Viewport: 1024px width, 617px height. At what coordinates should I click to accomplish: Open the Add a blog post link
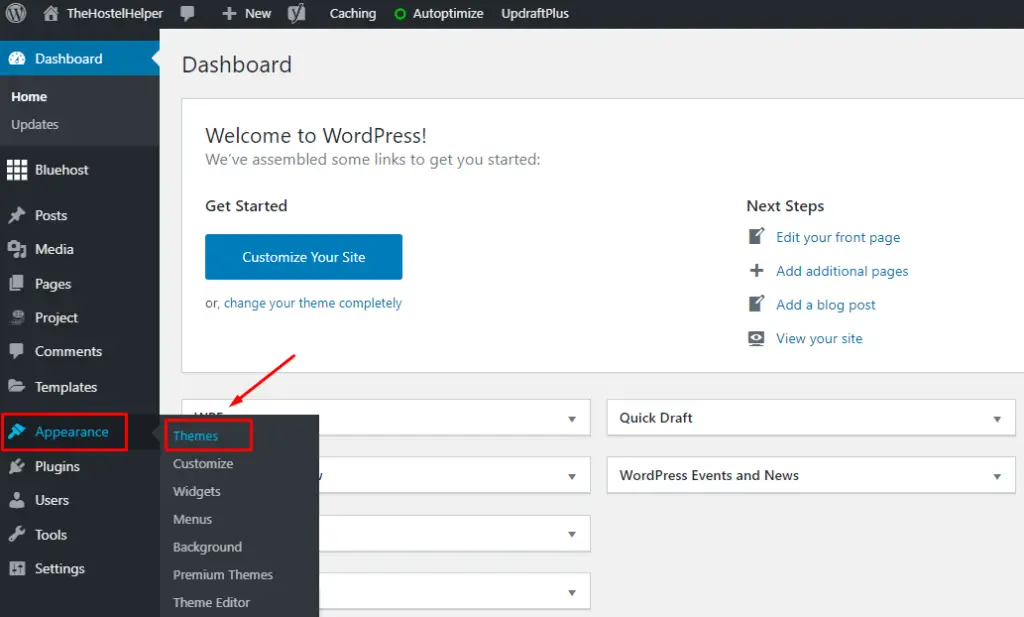825,305
